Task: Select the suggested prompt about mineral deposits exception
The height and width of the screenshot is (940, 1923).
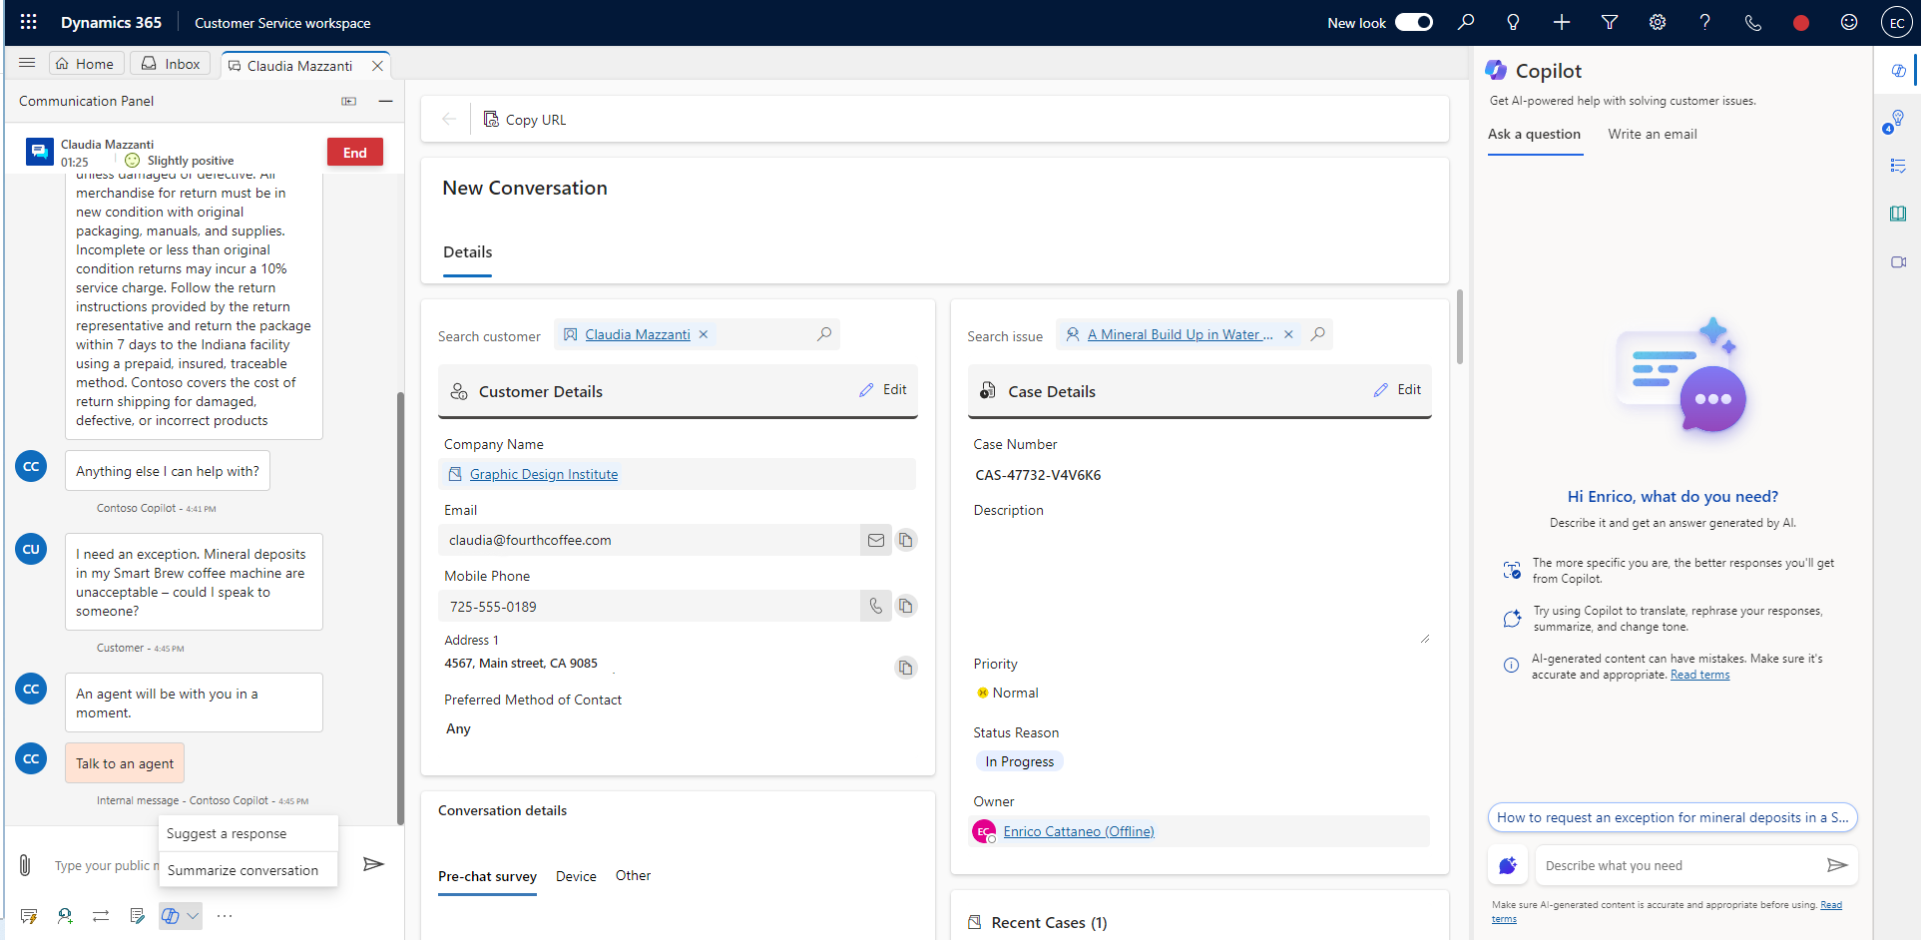Action: point(1671,817)
